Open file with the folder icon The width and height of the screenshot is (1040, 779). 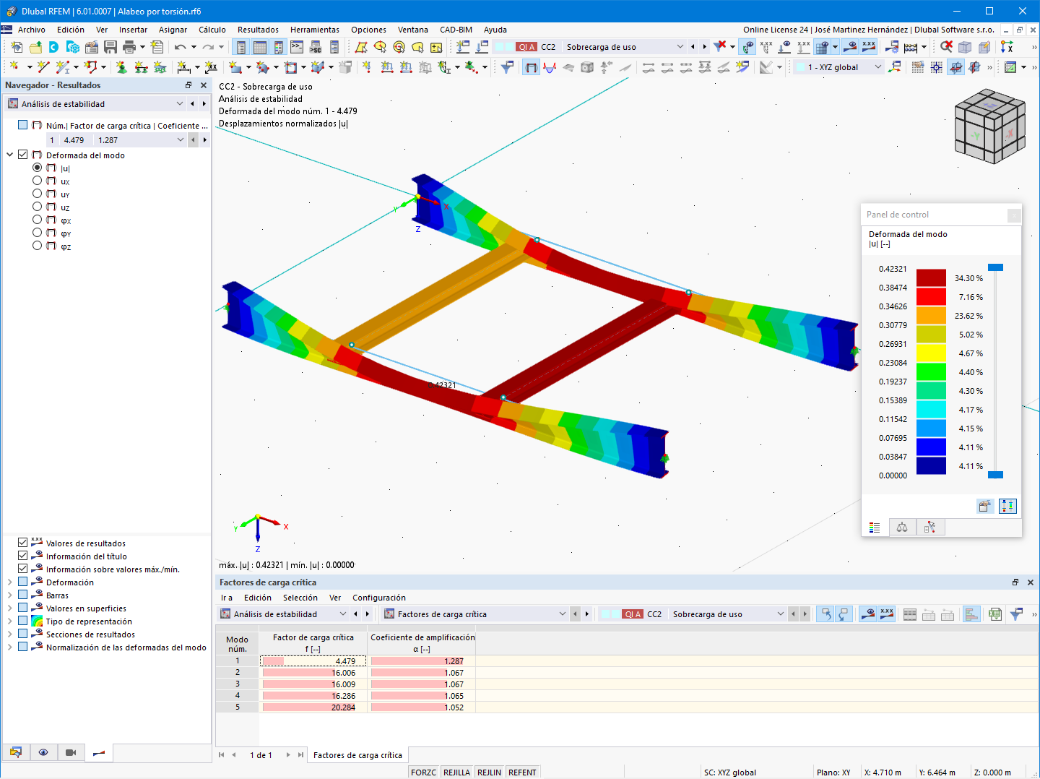pos(35,47)
